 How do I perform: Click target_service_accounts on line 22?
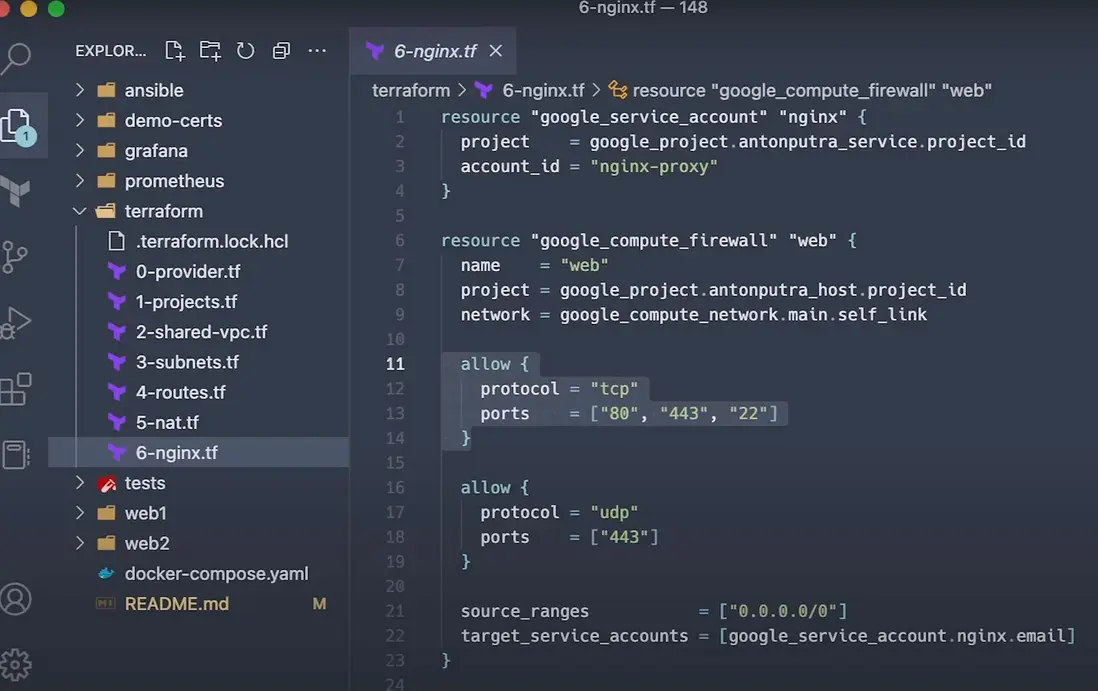[x=574, y=636]
